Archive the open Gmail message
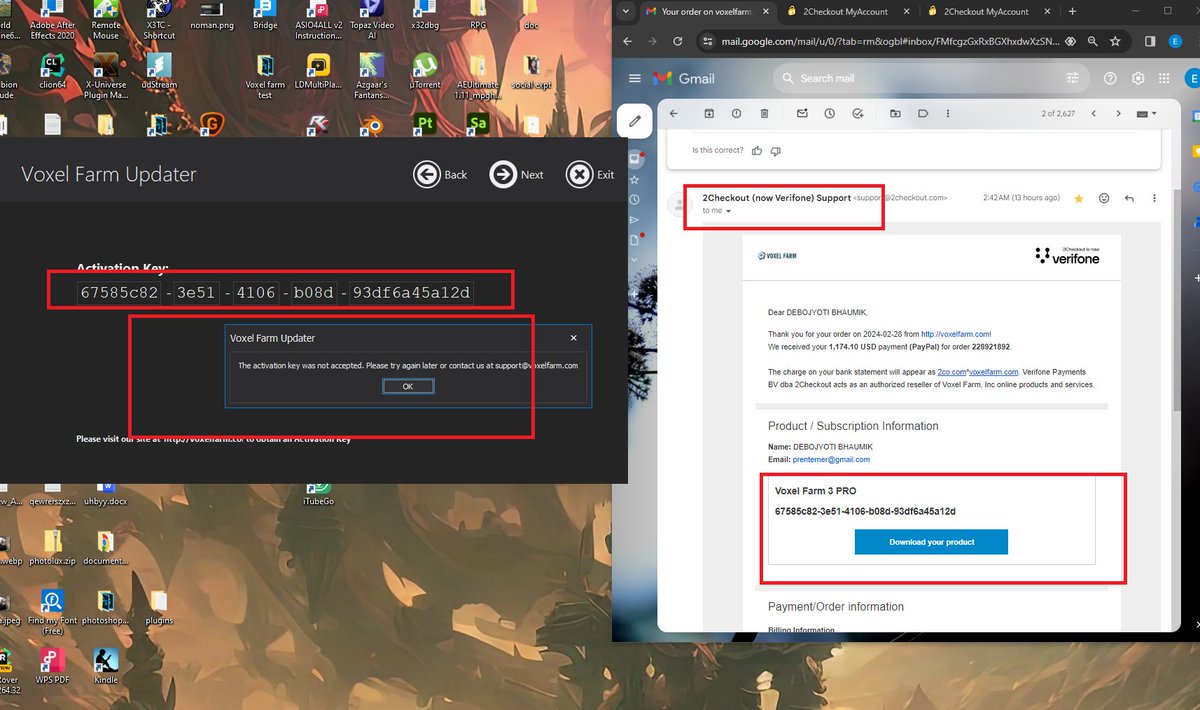The width and height of the screenshot is (1200, 710). point(709,114)
